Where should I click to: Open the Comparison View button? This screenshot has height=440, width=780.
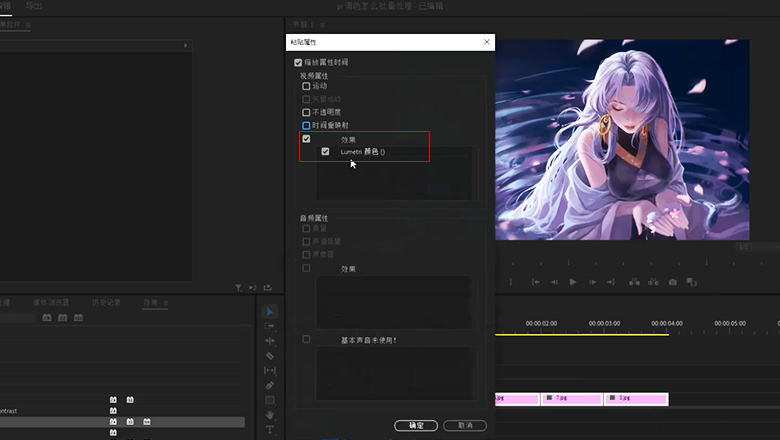691,282
